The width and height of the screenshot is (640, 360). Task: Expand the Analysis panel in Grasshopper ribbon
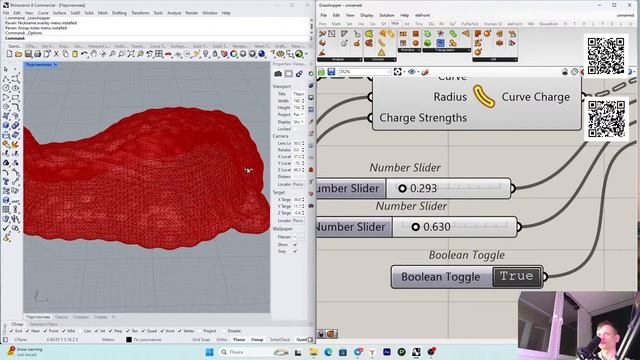(x=340, y=60)
